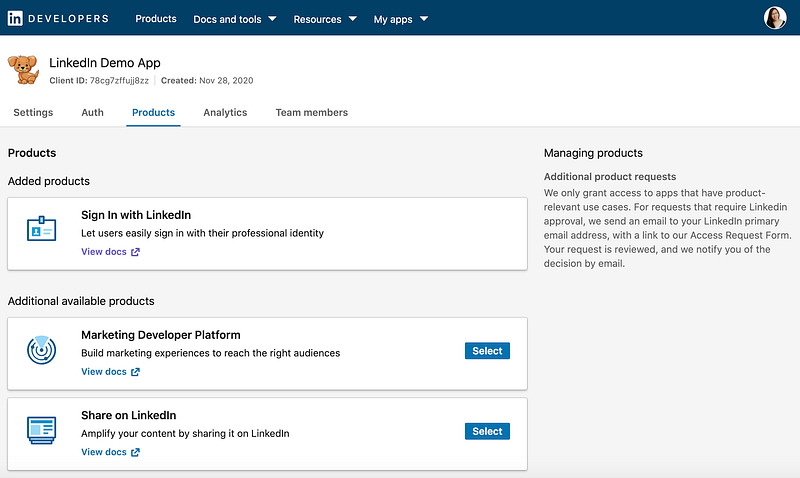Click the Share on LinkedIn heading
This screenshot has height=478, width=800.
[129, 415]
